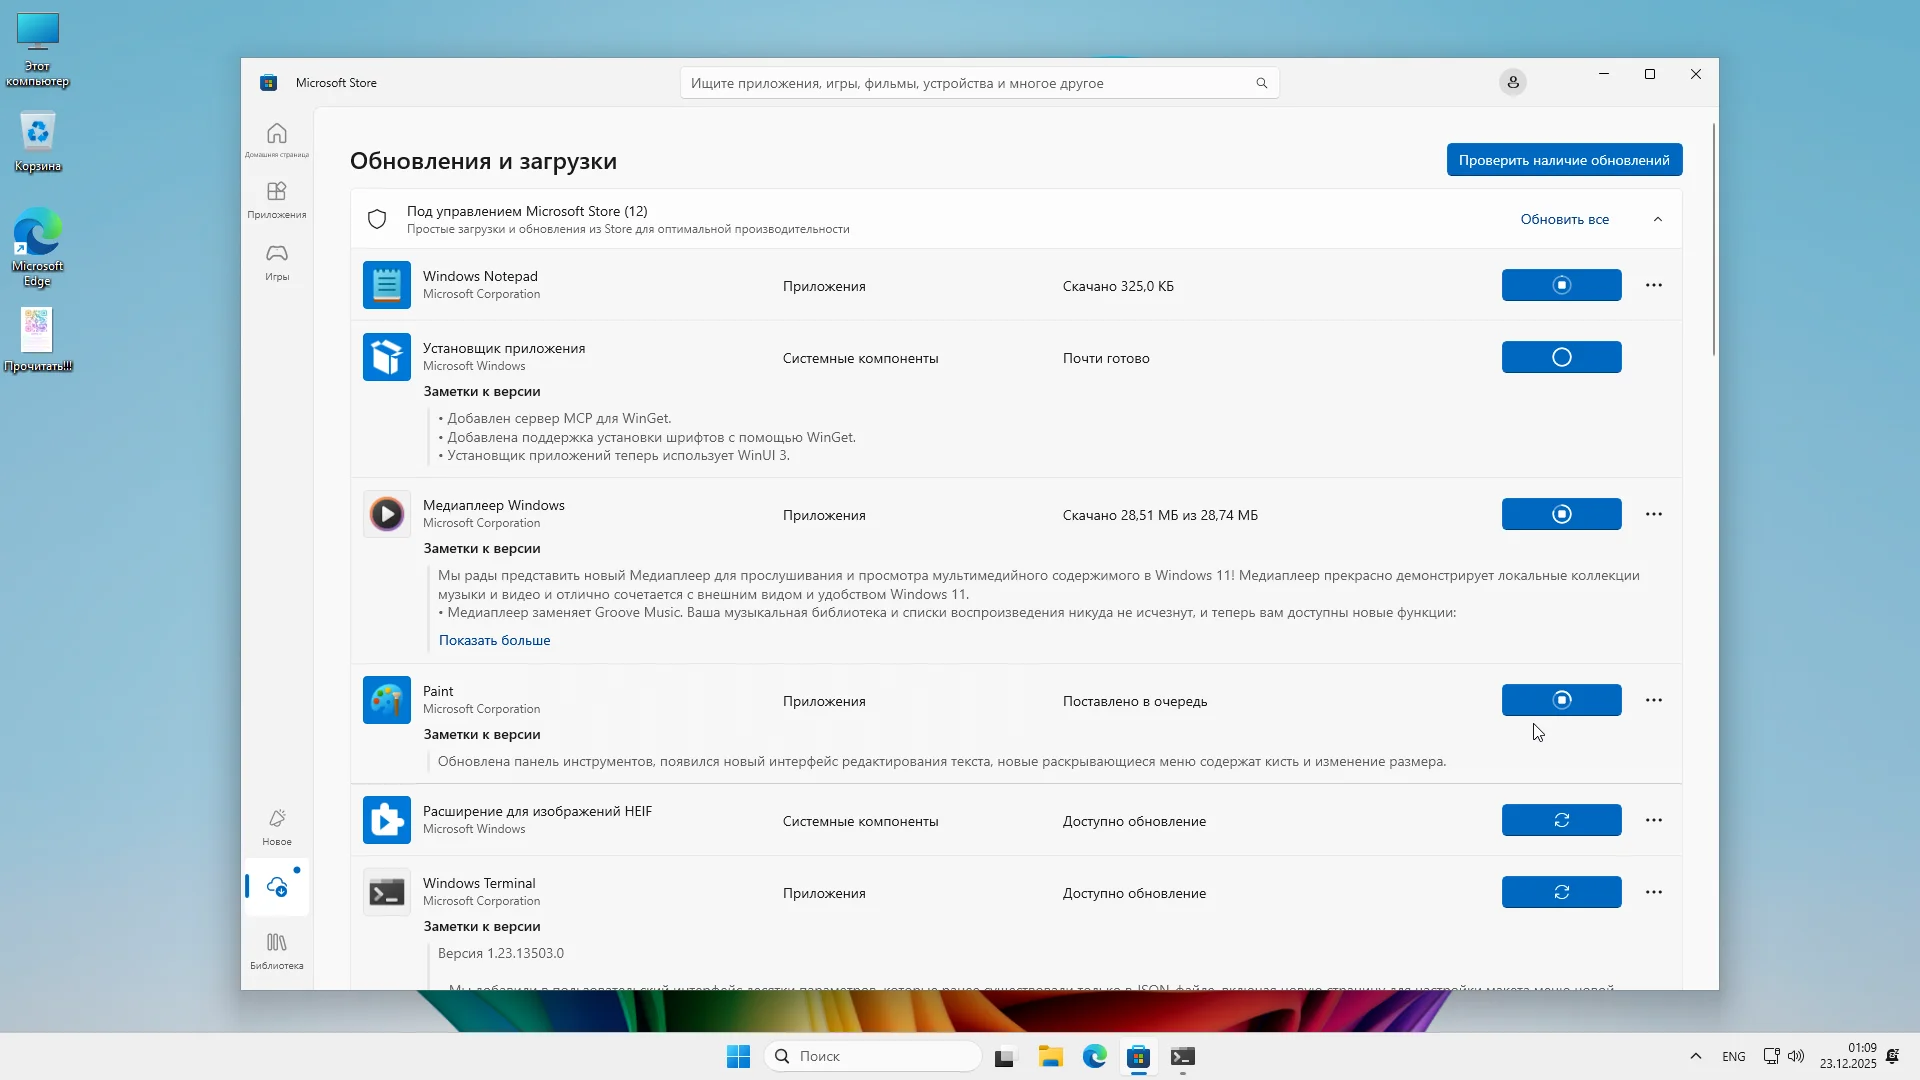Collapse the Managed by Microsoft Store section
This screenshot has width=1920, height=1080.
(x=1658, y=219)
